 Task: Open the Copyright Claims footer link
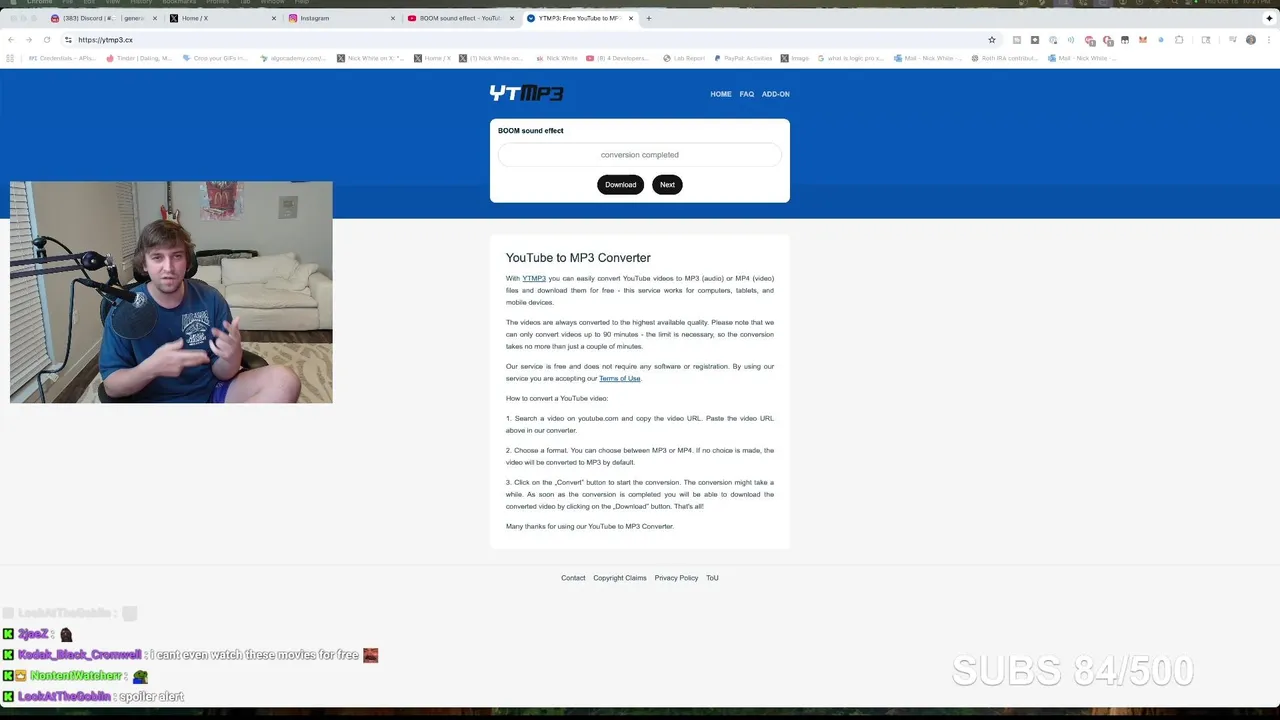pyautogui.click(x=620, y=578)
